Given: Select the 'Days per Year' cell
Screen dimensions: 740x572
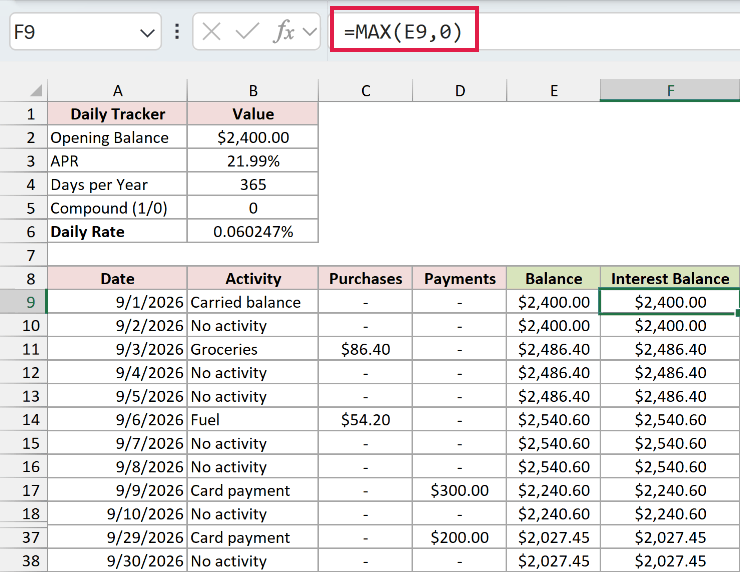Looking at the screenshot, I should (x=118, y=185).
